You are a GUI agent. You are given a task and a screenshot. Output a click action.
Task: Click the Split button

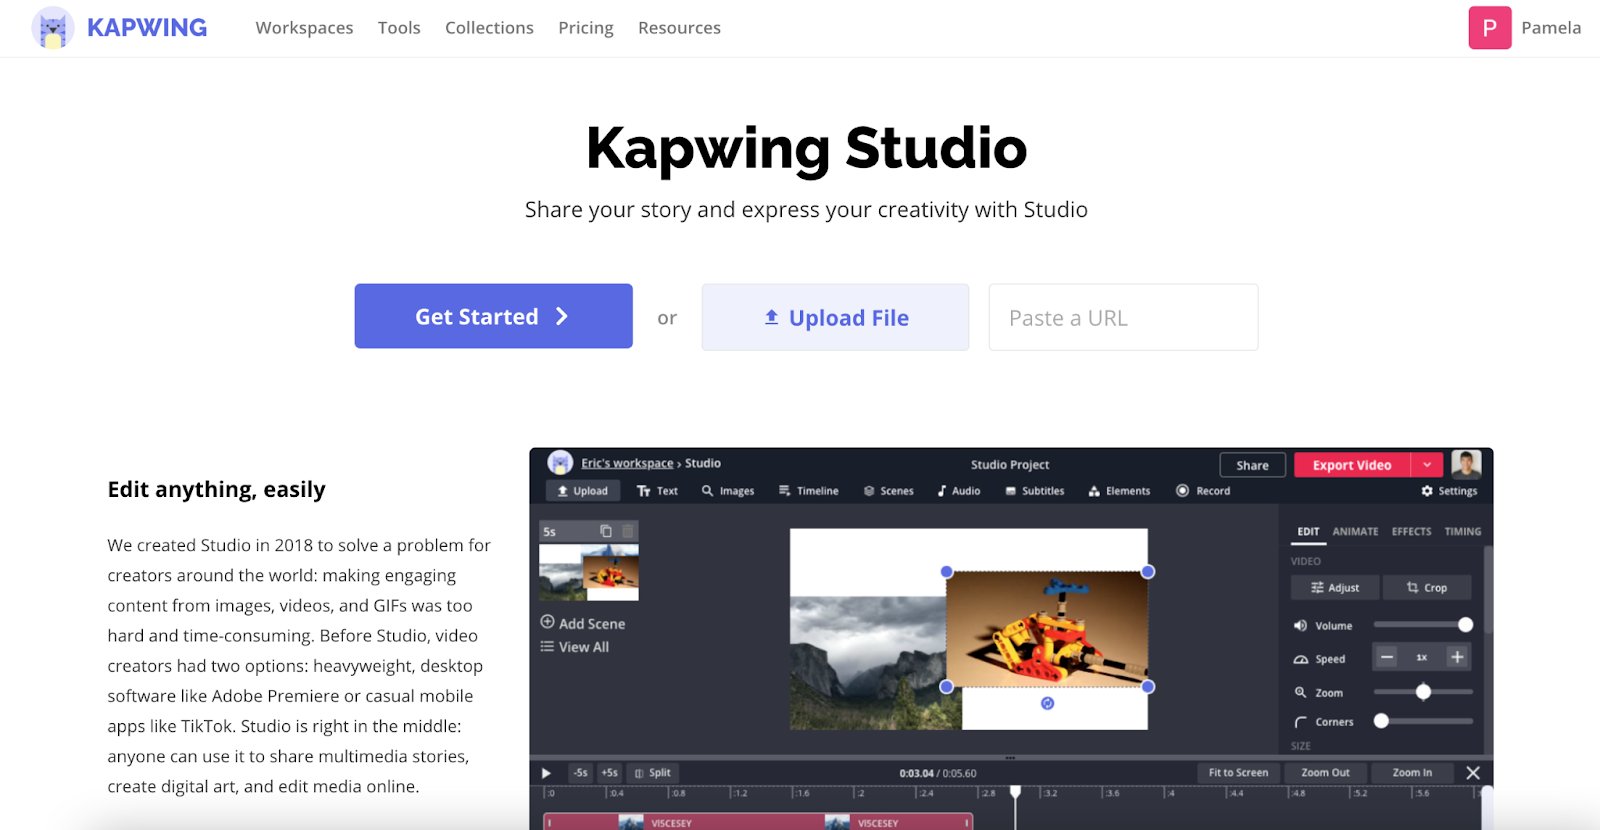(x=653, y=773)
